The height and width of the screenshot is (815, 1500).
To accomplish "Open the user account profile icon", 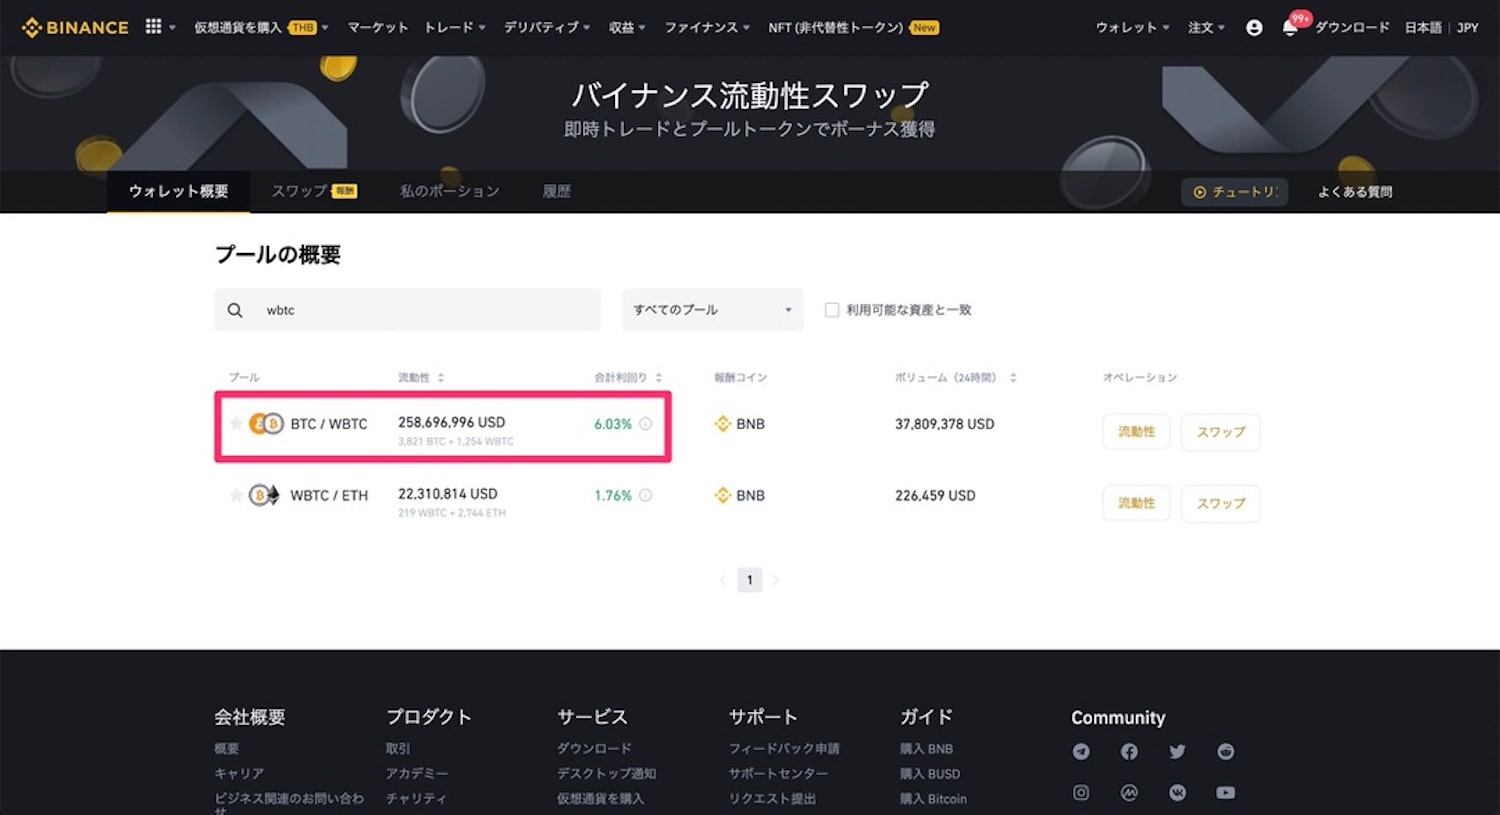I will (x=1254, y=28).
